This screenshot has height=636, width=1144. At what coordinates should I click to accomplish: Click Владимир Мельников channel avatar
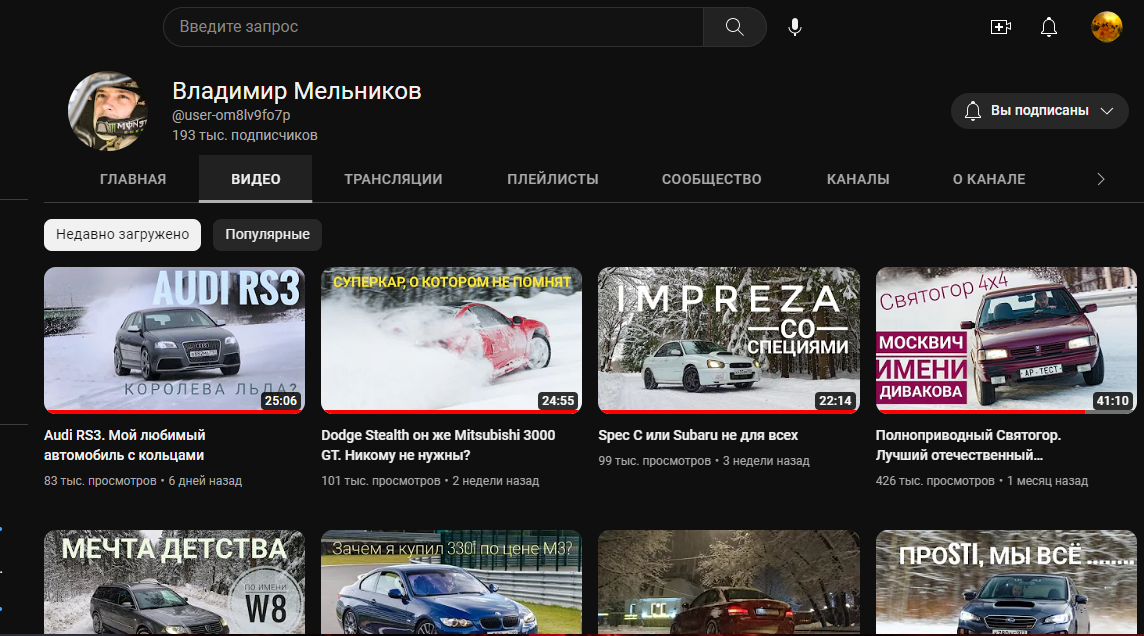108,111
